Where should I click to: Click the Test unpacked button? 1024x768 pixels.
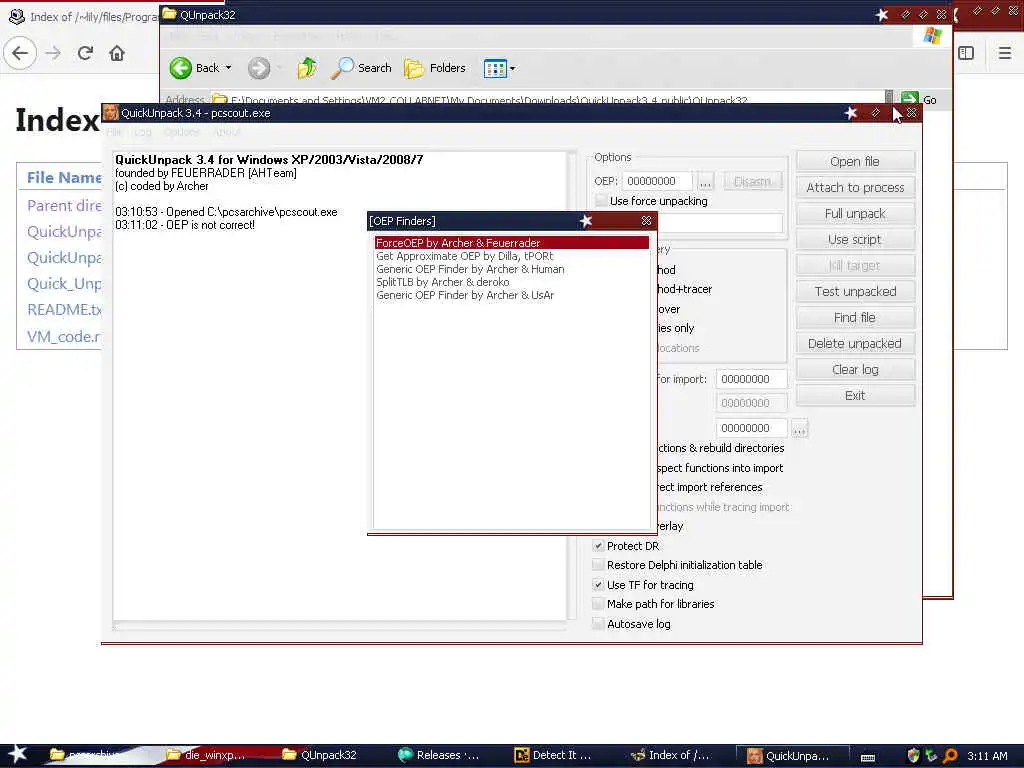pyautogui.click(x=855, y=291)
